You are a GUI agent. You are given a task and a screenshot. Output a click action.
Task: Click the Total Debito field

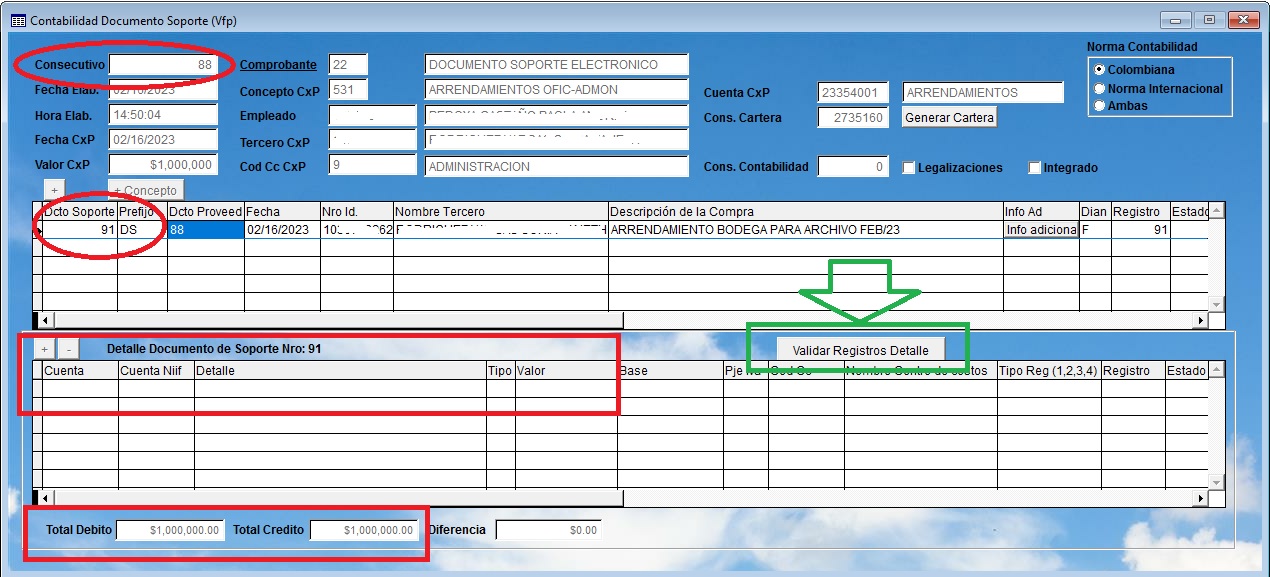click(x=170, y=530)
